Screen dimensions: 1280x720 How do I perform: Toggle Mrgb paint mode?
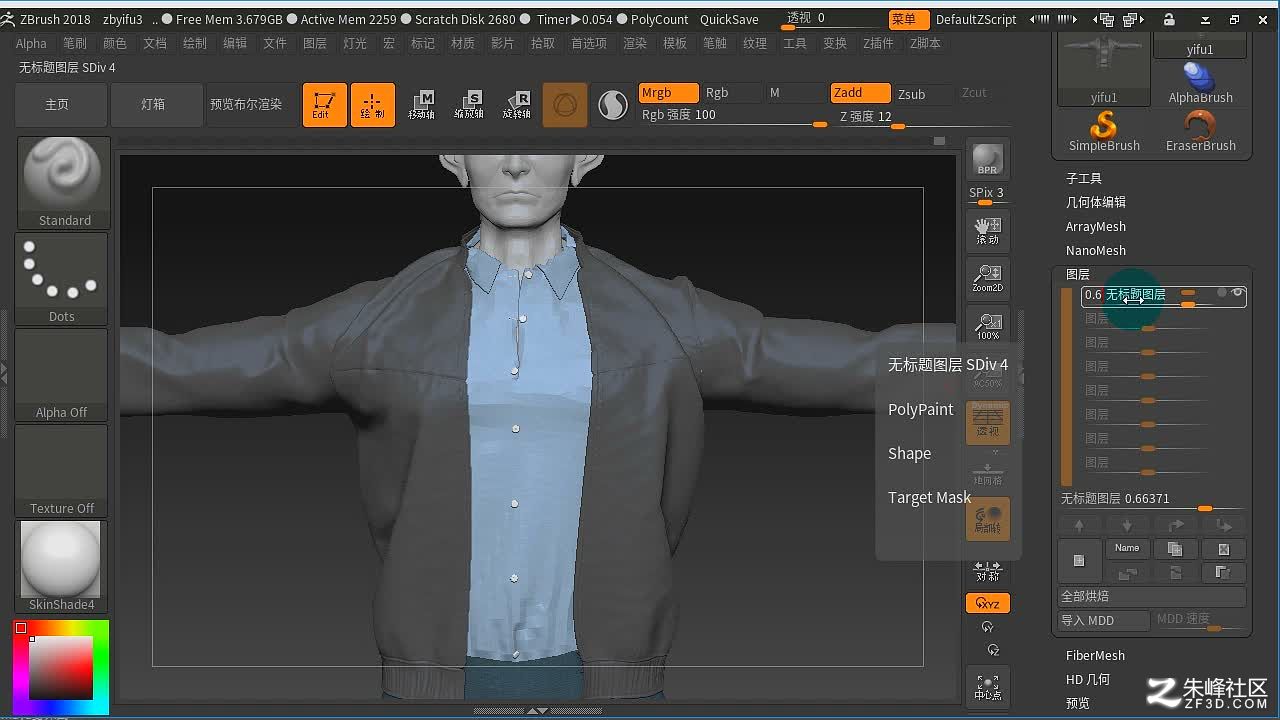coord(668,93)
